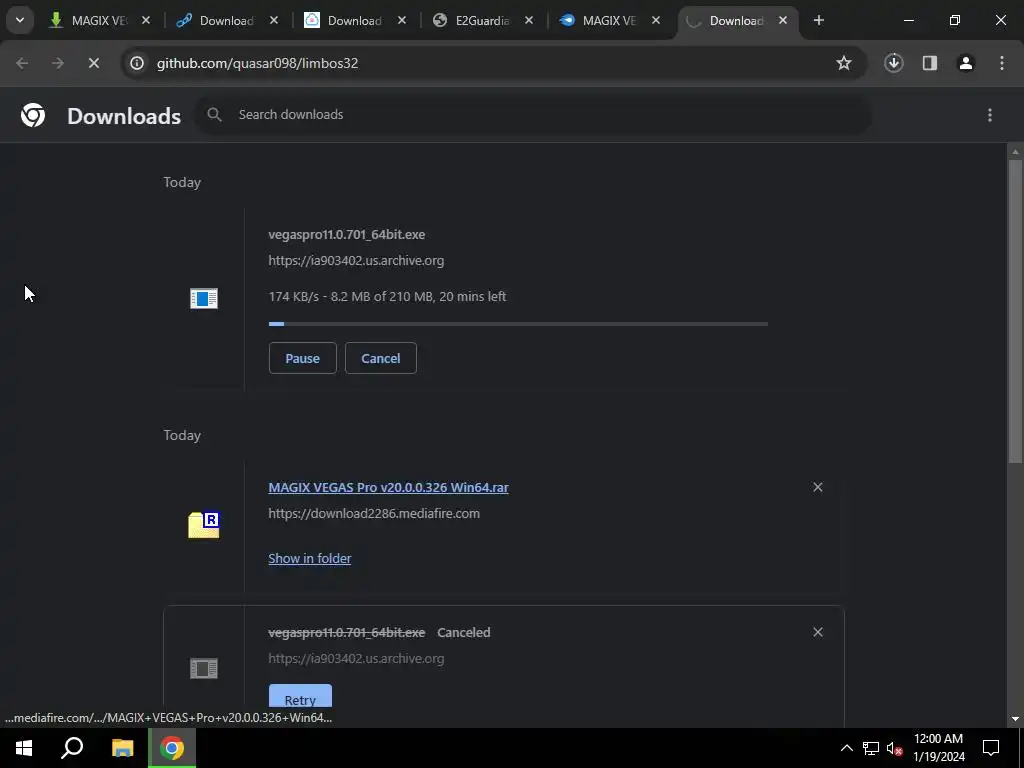The image size is (1024, 768).
Task: Click the Chrome logo on Downloads page
Action: click(x=33, y=115)
